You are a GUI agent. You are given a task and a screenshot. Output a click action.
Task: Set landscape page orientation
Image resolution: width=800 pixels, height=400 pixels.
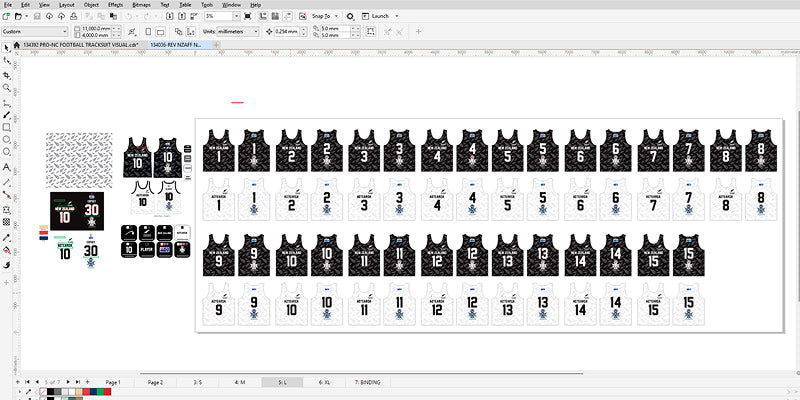[160, 32]
